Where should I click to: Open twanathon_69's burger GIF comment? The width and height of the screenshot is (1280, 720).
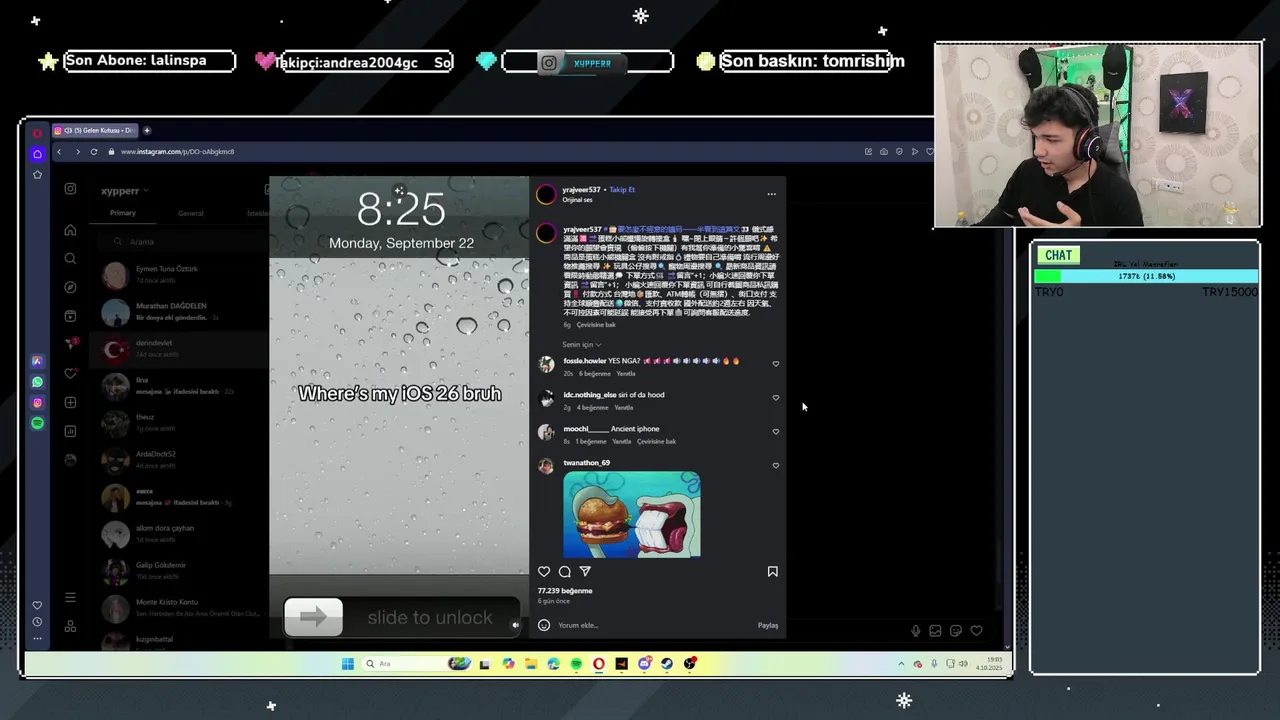632,514
